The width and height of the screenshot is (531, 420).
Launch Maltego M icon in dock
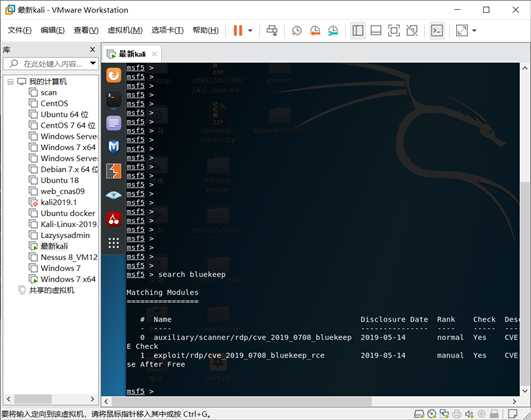pos(113,147)
